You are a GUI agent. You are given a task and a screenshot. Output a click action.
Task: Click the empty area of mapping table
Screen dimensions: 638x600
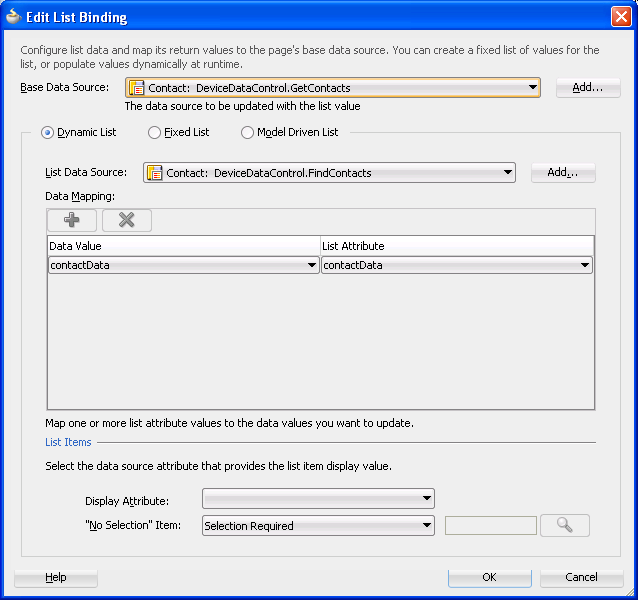[x=321, y=342]
